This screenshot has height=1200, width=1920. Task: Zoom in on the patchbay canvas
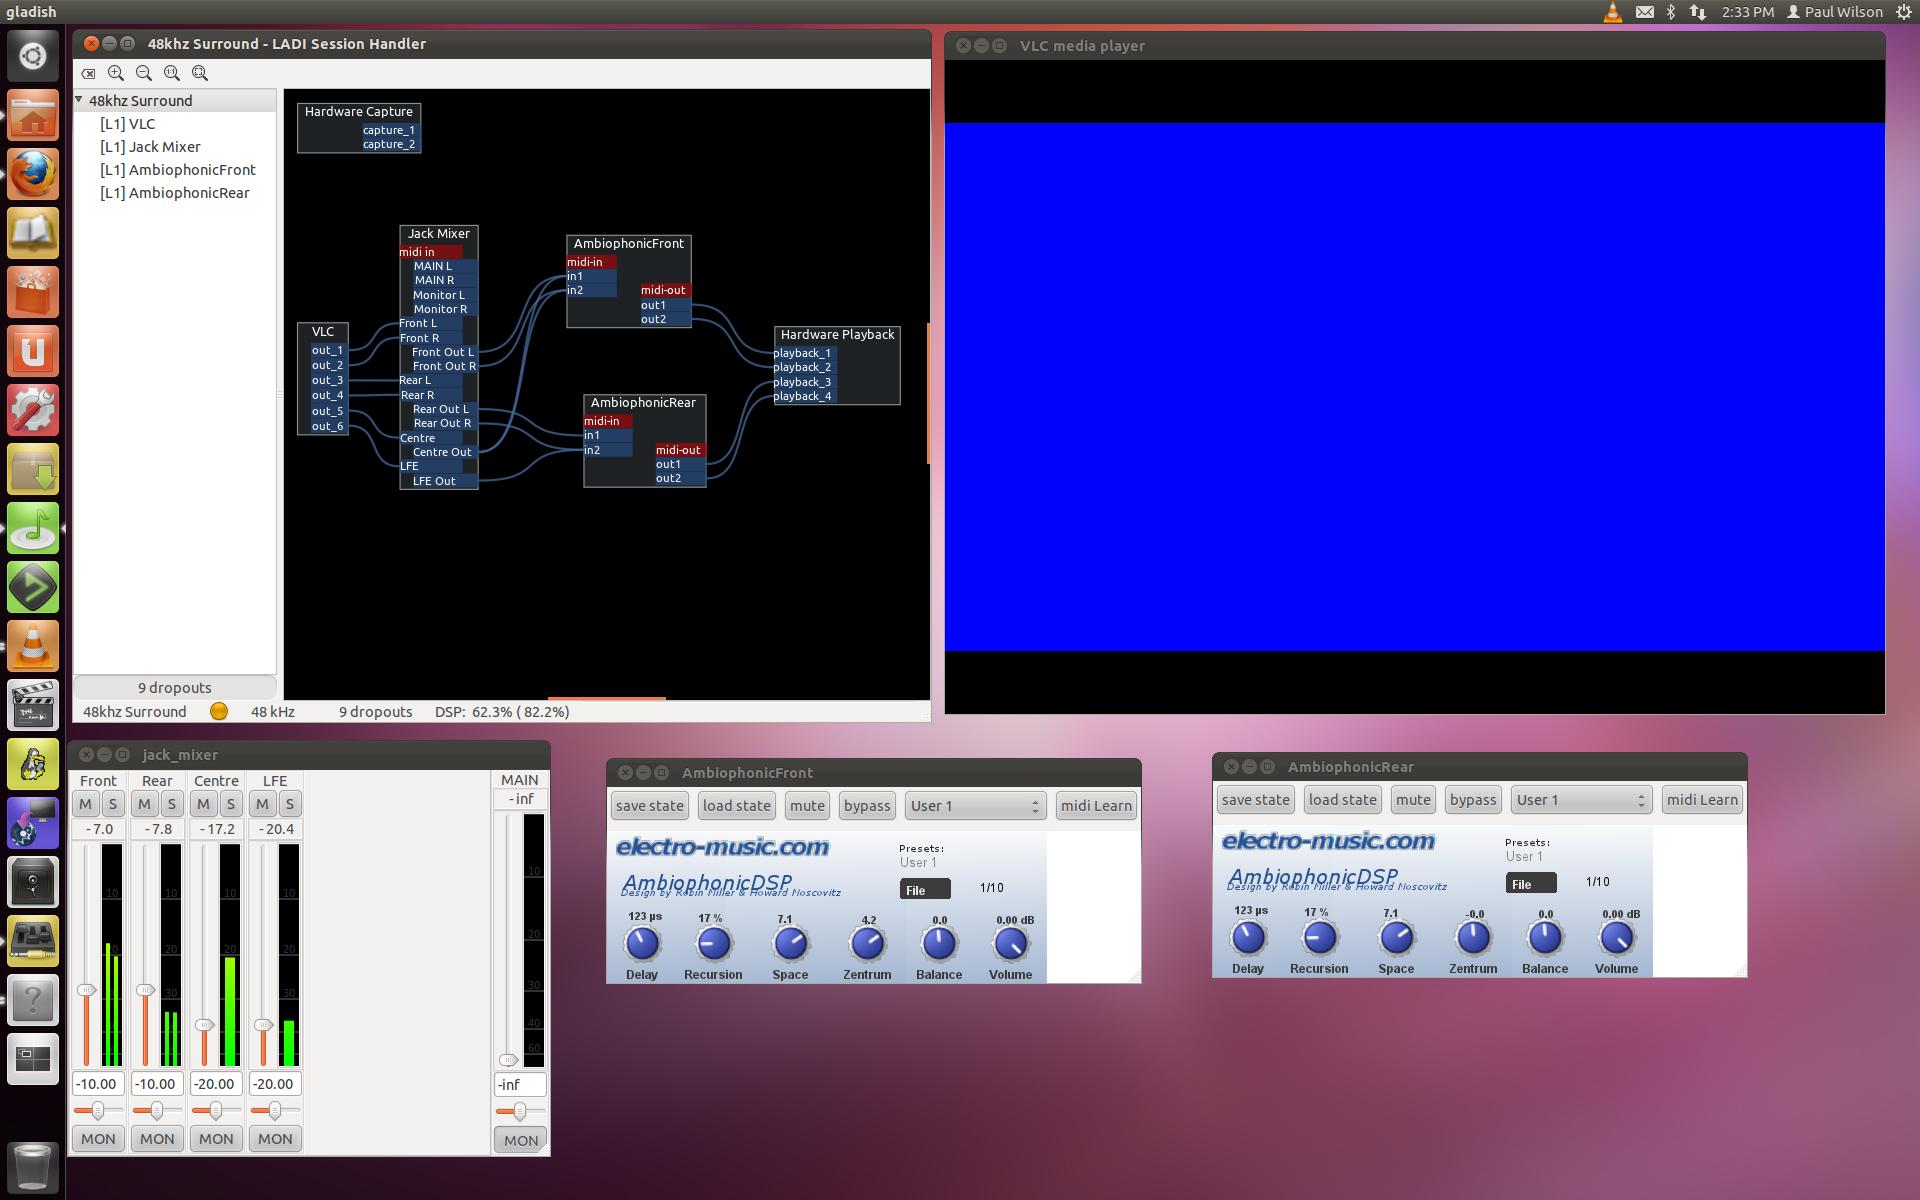tap(116, 73)
